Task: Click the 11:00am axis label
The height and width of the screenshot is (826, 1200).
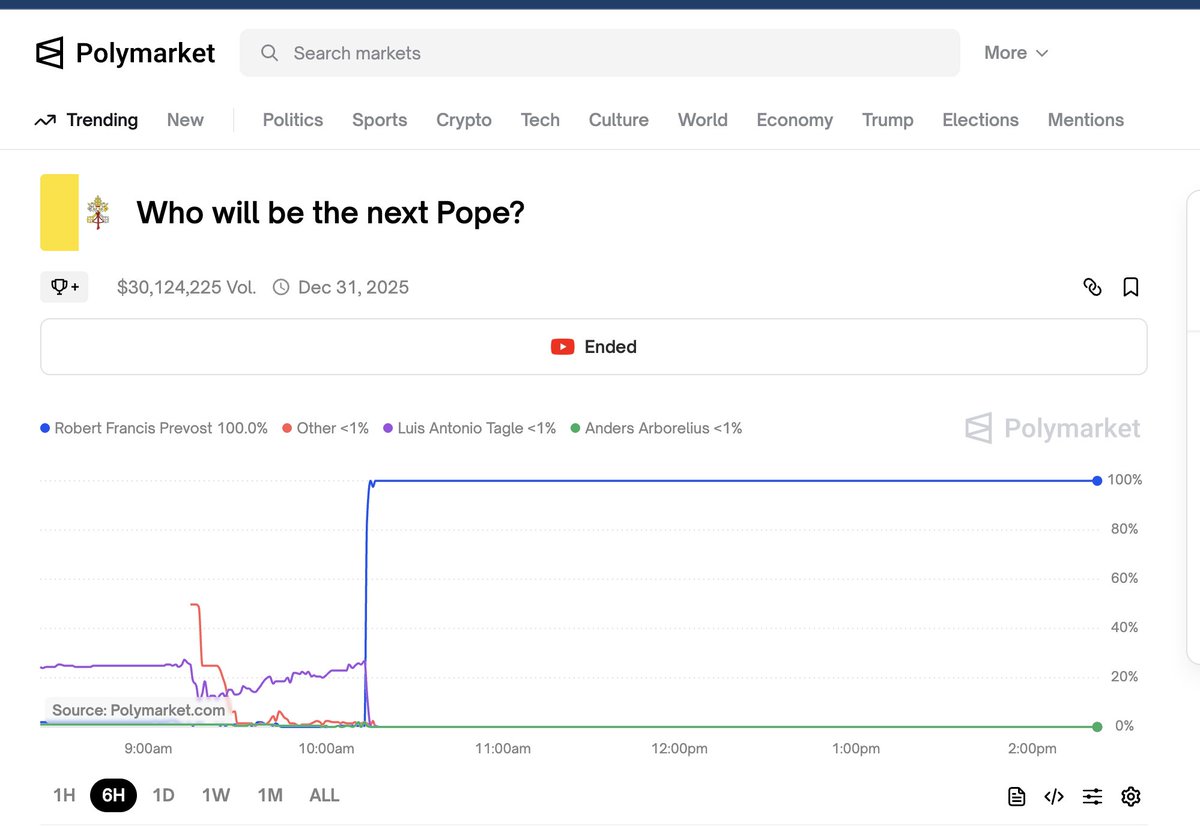Action: tap(502, 749)
